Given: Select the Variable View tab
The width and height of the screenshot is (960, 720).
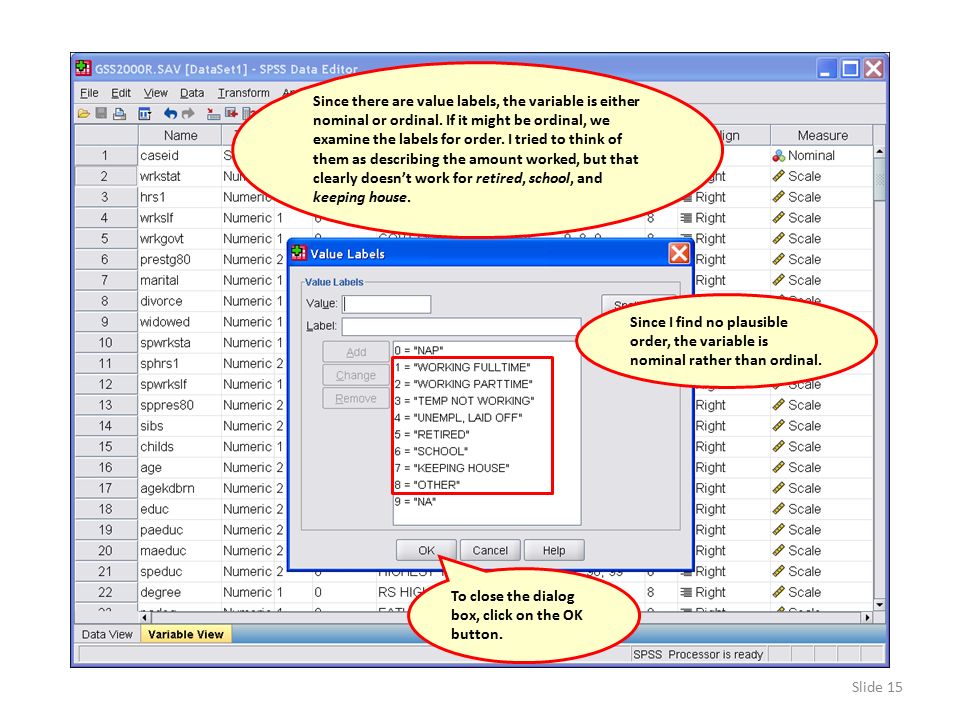Looking at the screenshot, I should click(x=186, y=634).
